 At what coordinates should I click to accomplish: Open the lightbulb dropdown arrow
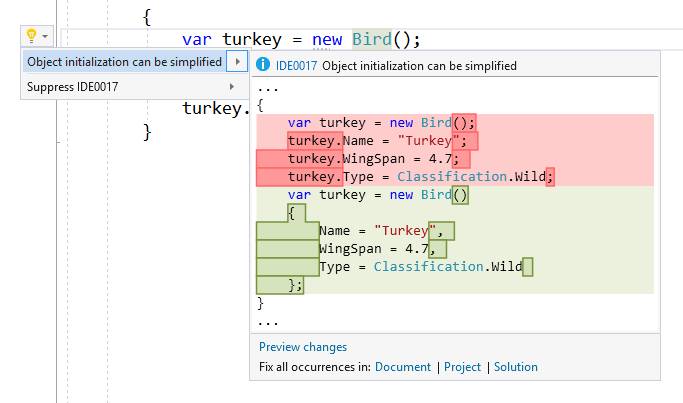45,36
